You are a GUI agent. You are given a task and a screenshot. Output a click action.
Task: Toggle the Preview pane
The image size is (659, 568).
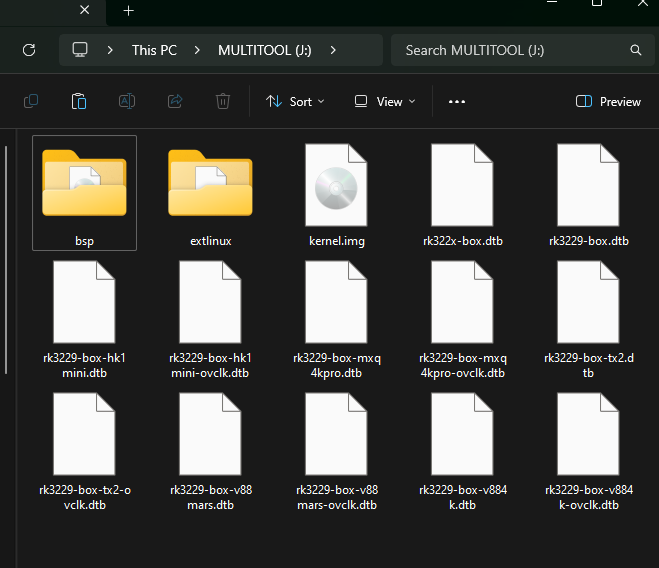pos(608,101)
